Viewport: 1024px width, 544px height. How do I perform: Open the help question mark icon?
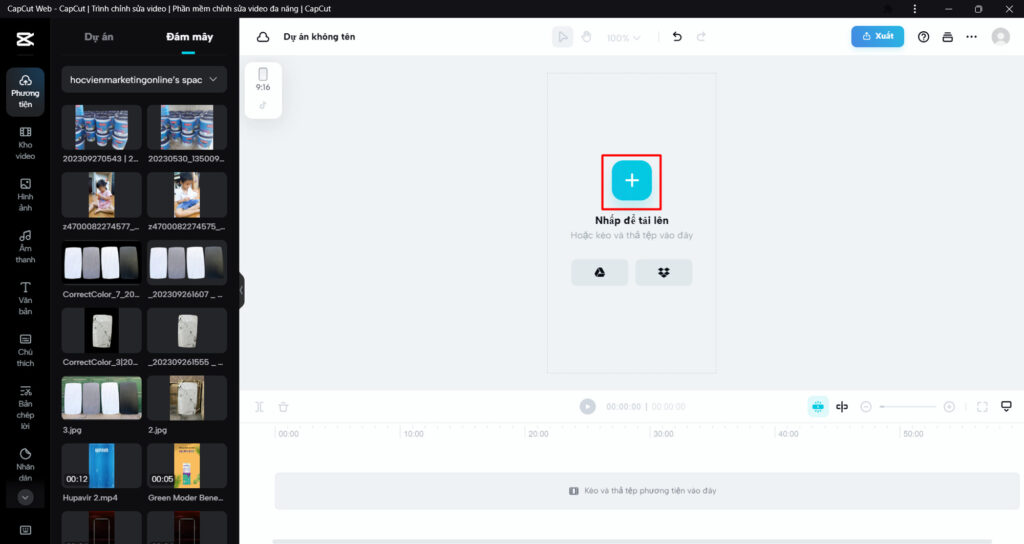923,37
